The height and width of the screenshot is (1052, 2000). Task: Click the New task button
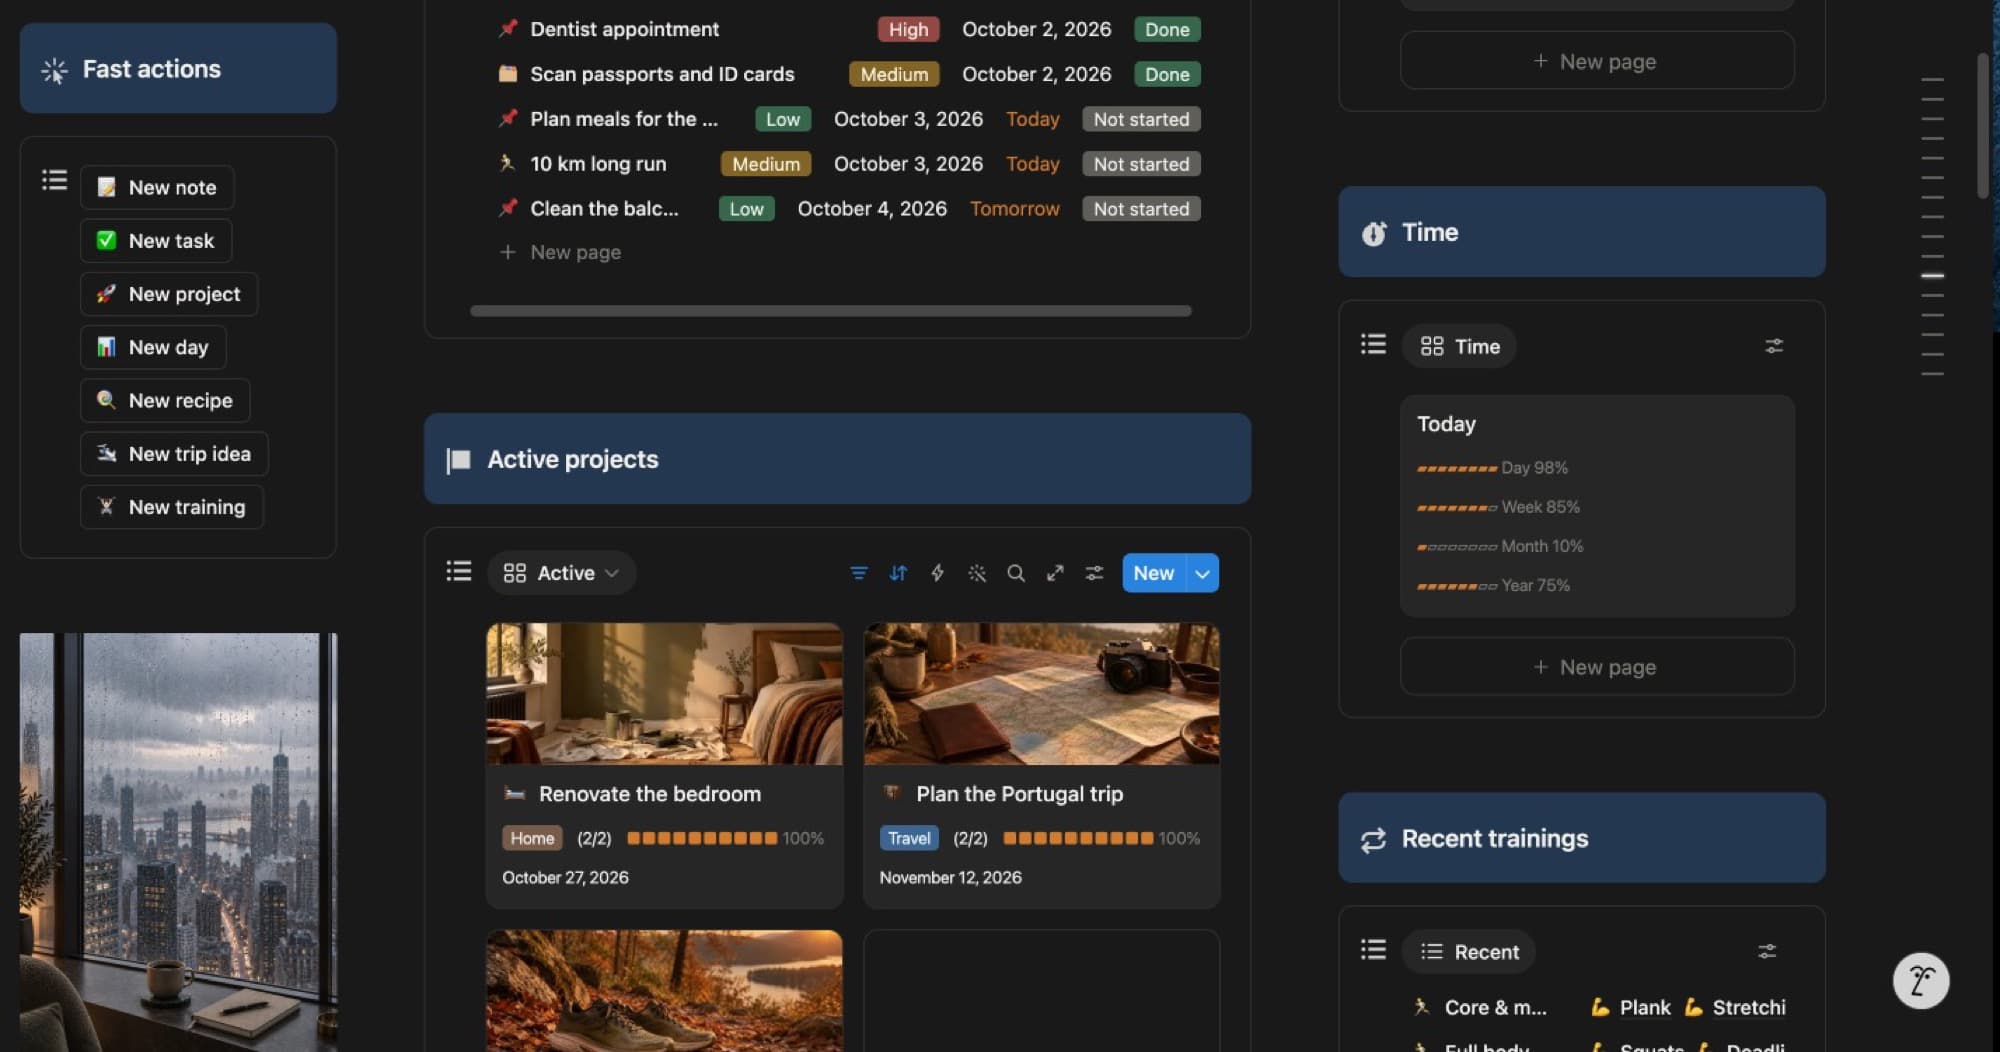(x=156, y=240)
